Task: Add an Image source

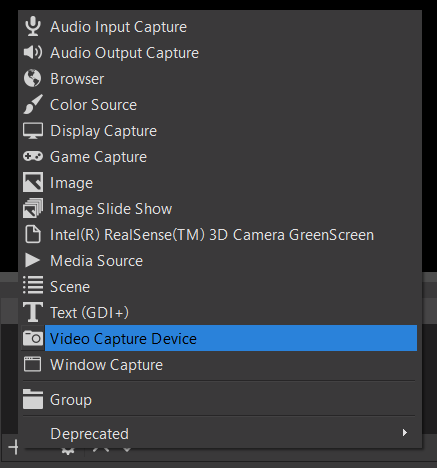Action: (220, 183)
